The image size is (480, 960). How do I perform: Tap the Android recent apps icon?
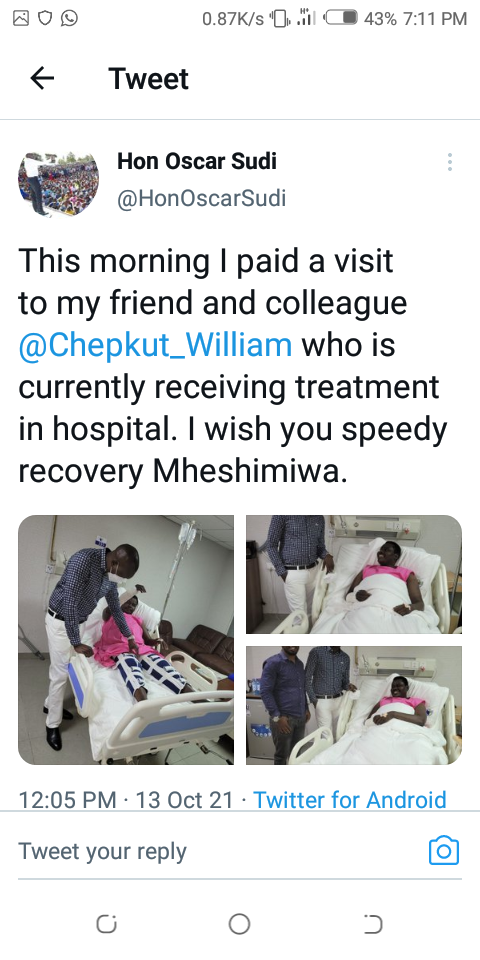point(107,924)
